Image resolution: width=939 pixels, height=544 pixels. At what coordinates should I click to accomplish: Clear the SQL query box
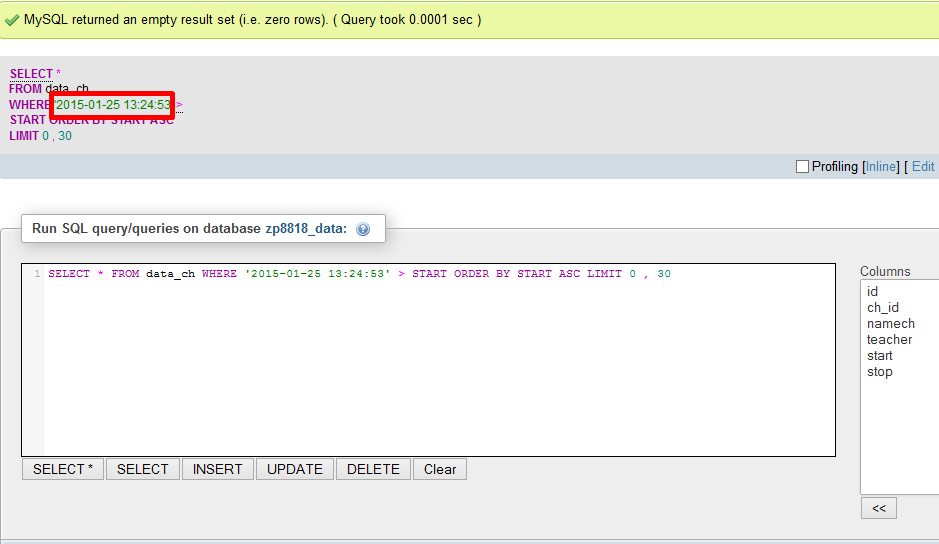[440, 469]
